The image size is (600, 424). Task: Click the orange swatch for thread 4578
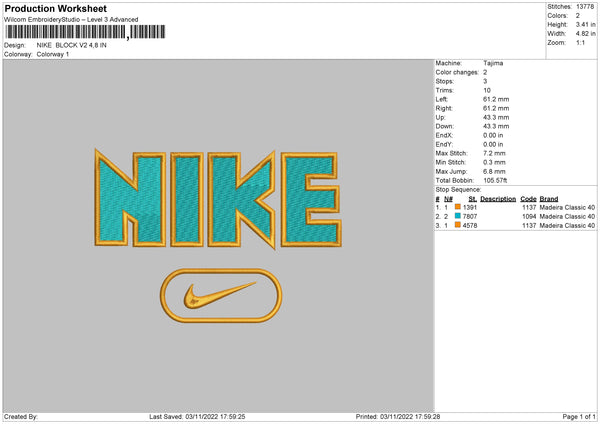tap(458, 225)
